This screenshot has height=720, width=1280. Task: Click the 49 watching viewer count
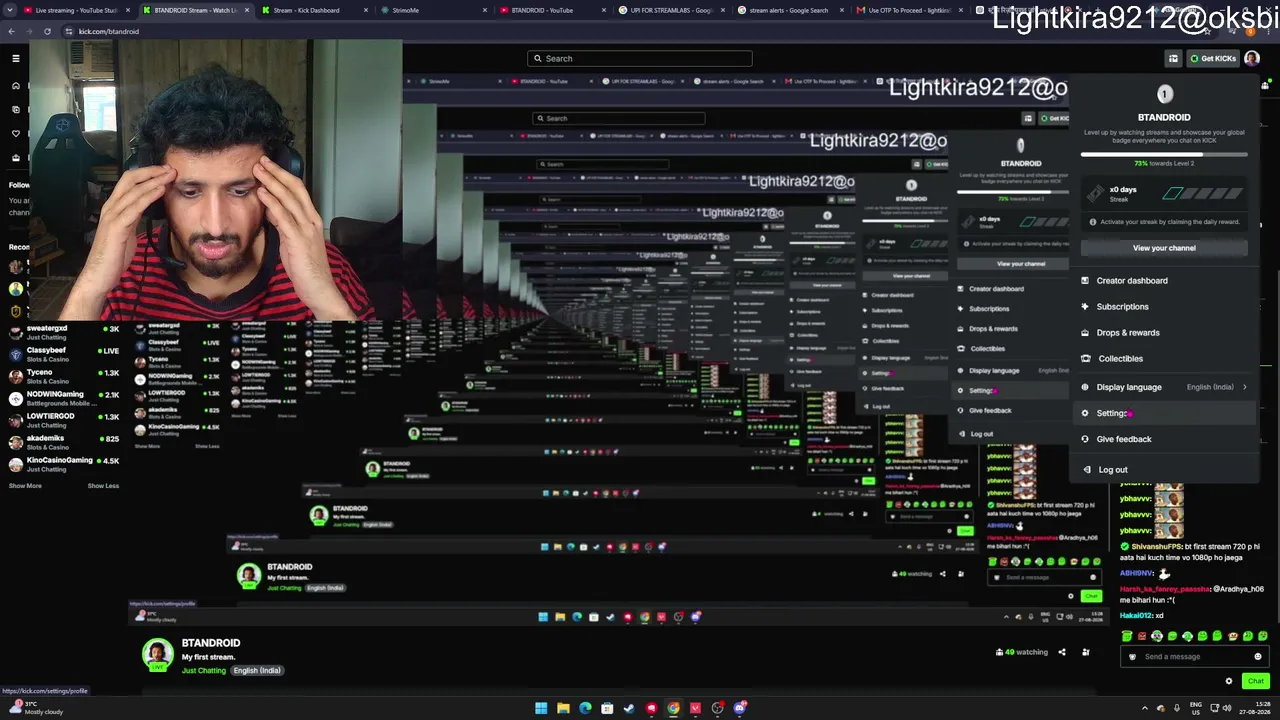tap(1022, 652)
